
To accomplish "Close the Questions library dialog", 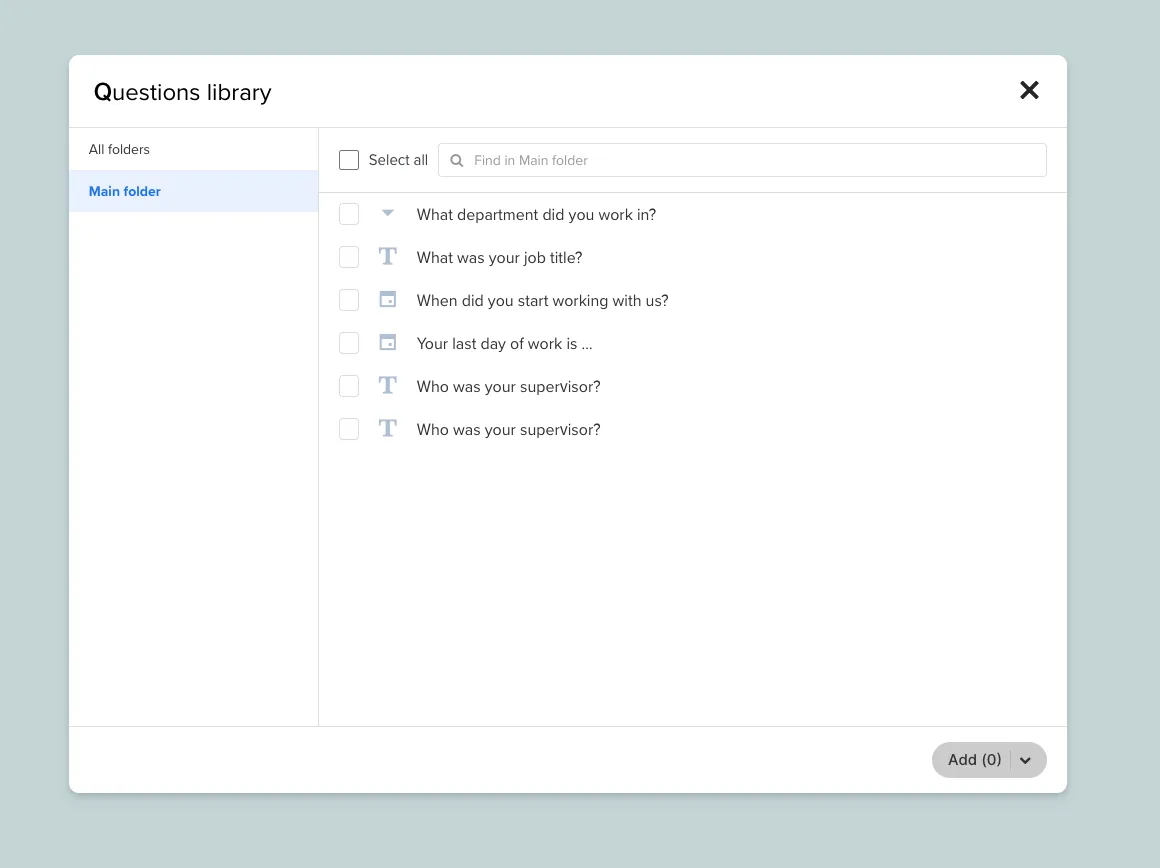I will point(1029,90).
